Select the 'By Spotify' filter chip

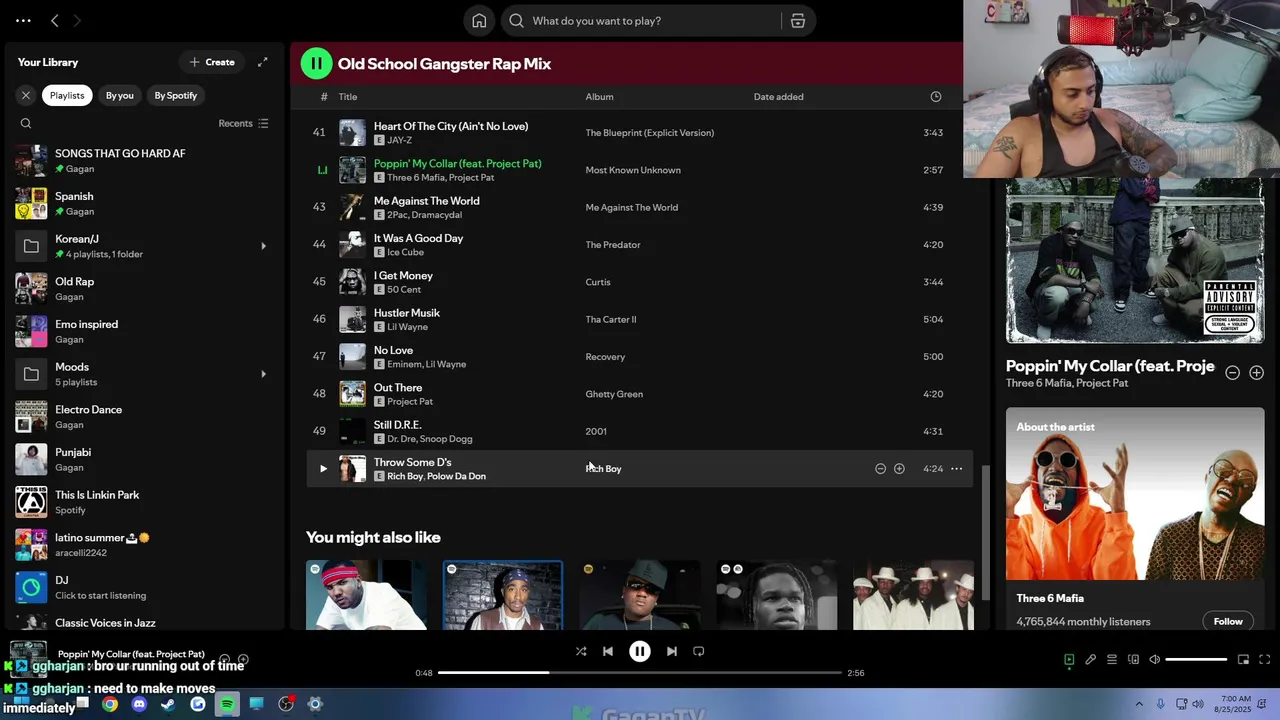[176, 95]
